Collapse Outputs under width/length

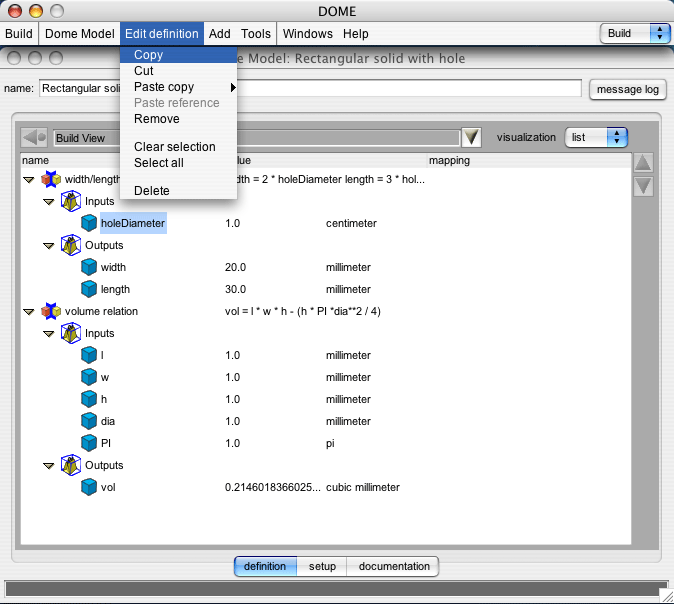coord(49,246)
